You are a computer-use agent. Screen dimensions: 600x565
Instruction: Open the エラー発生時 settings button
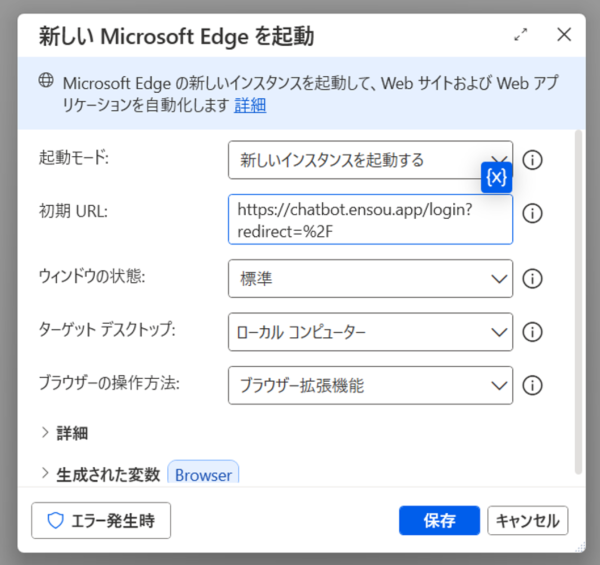[100, 520]
